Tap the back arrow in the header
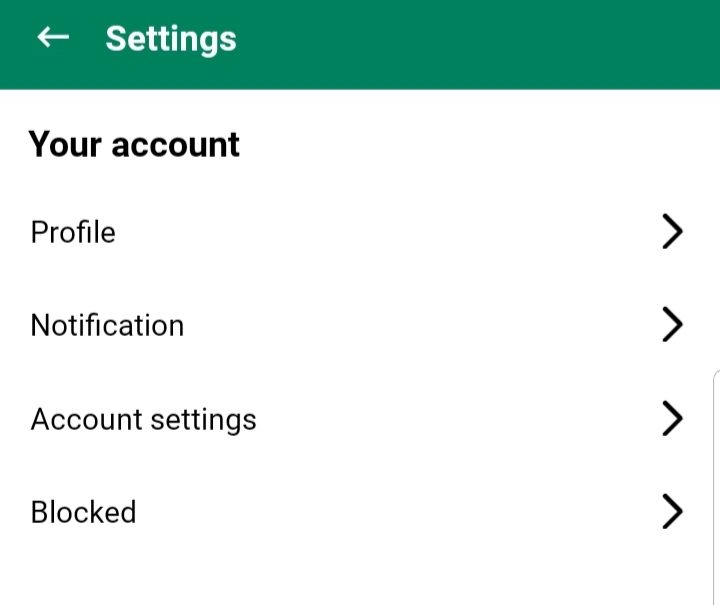Viewport: 720px width, 605px height. coord(53,38)
